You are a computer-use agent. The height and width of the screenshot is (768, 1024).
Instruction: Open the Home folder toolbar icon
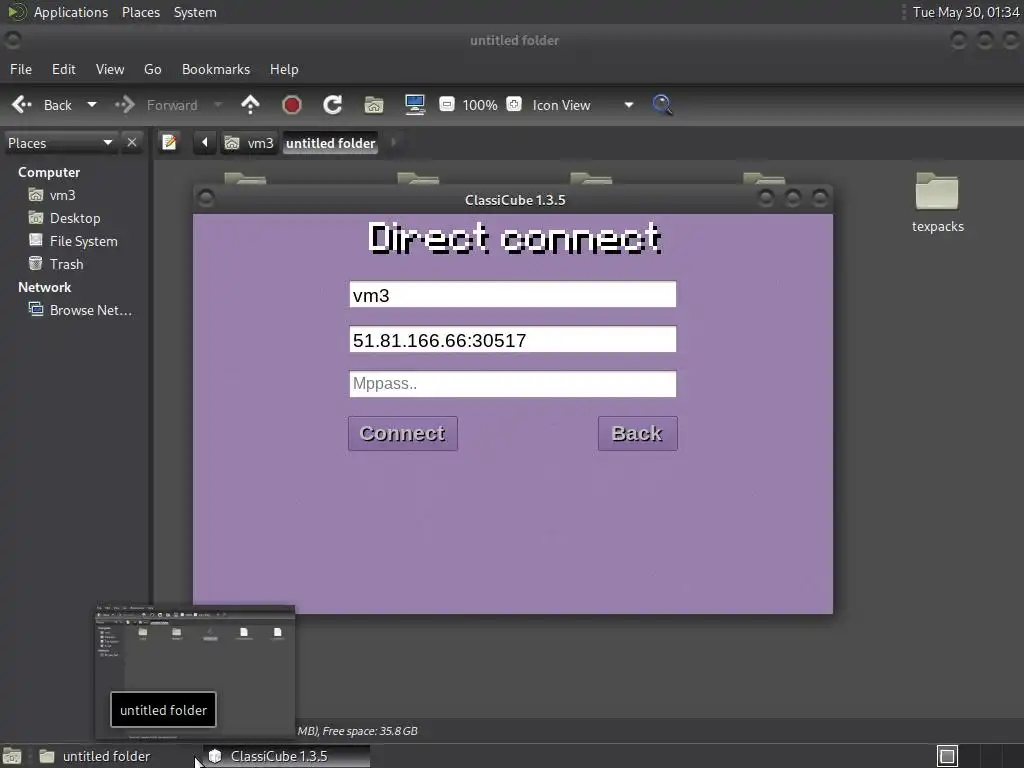pyautogui.click(x=374, y=104)
